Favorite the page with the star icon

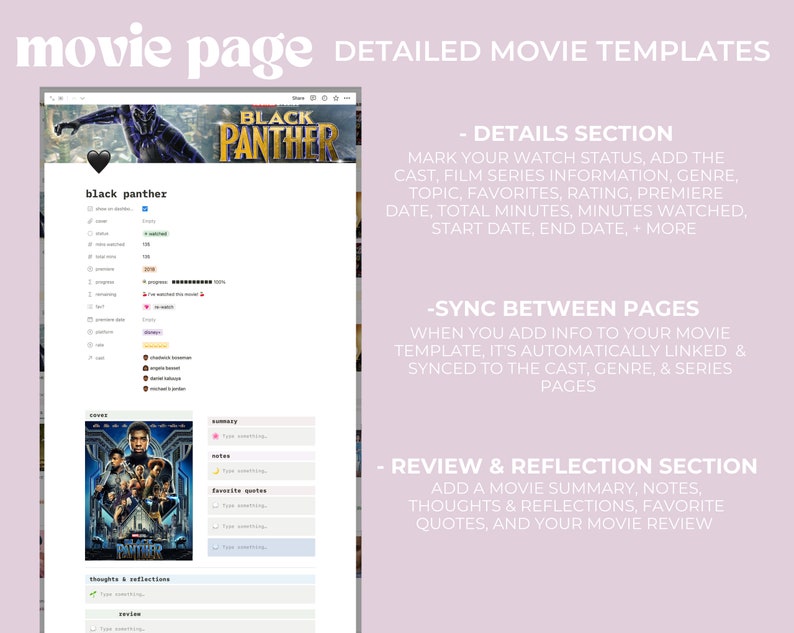(336, 98)
